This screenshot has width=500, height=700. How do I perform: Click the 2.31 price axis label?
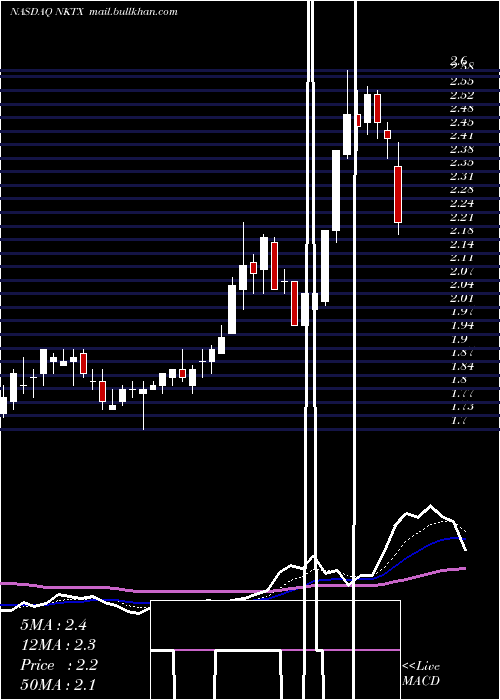click(462, 176)
